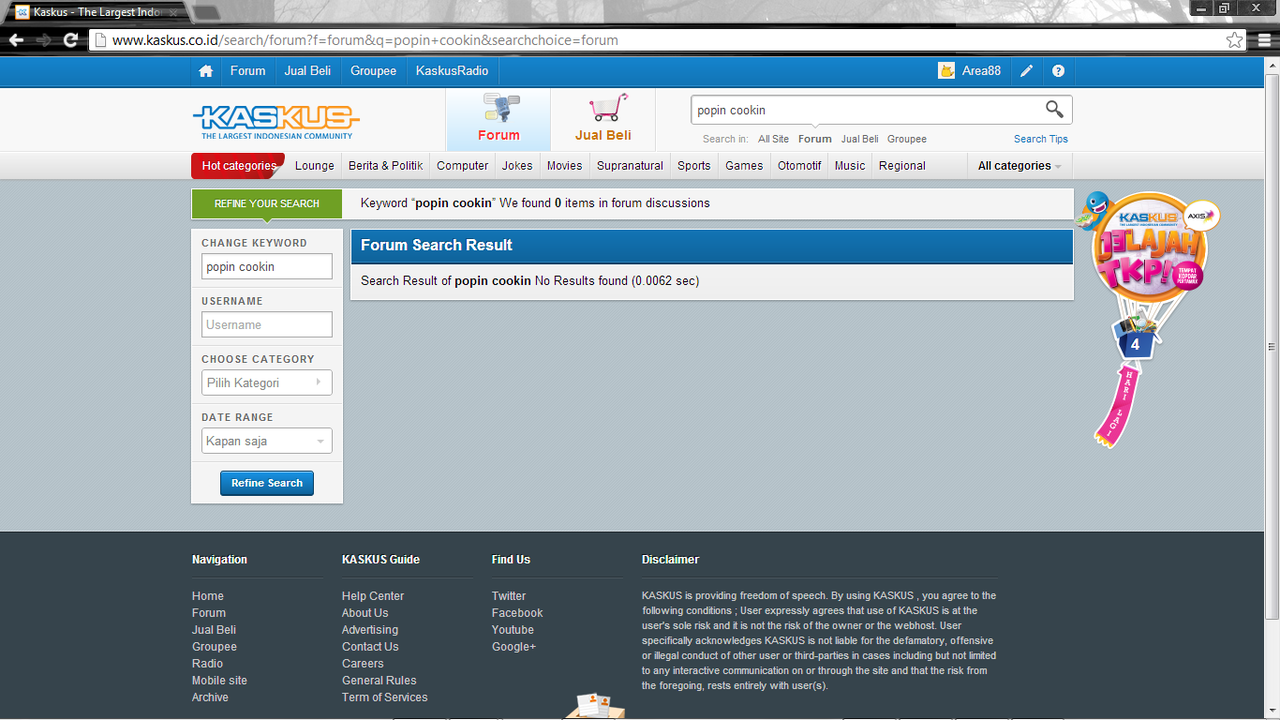Go back with the browser back arrow

tap(16, 40)
